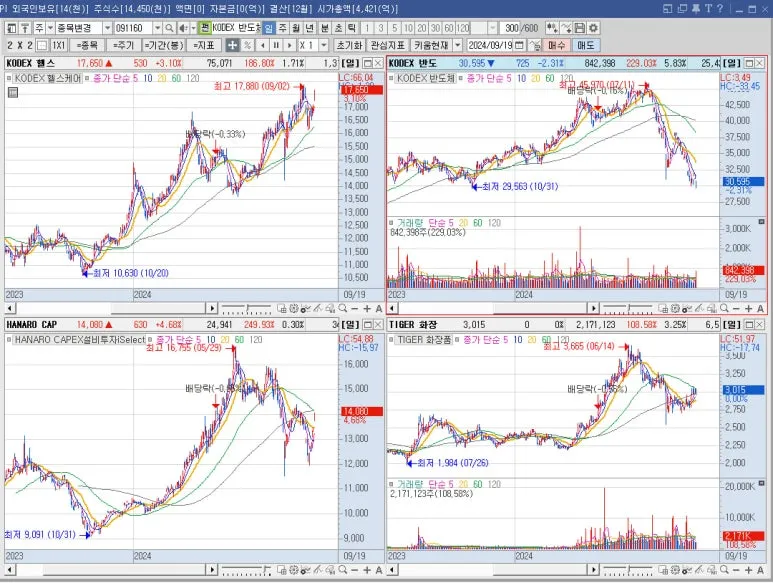Select the 1X1 layout option
773x583 pixels.
tap(58, 45)
